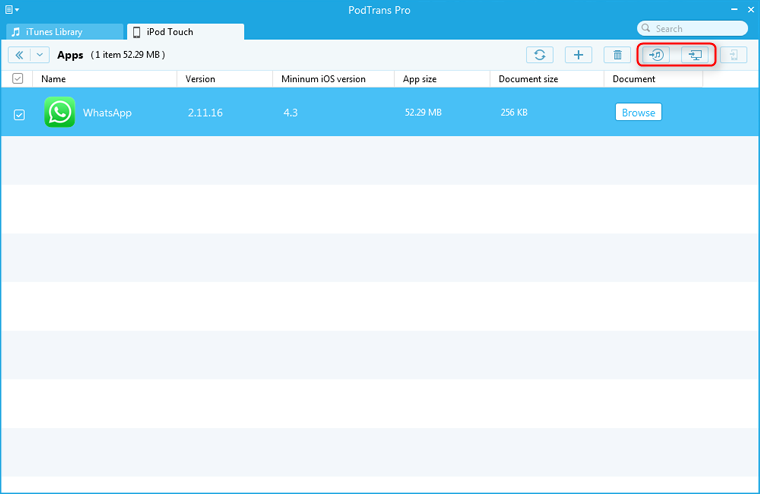Switch to the iTunes Library tab

[62, 32]
